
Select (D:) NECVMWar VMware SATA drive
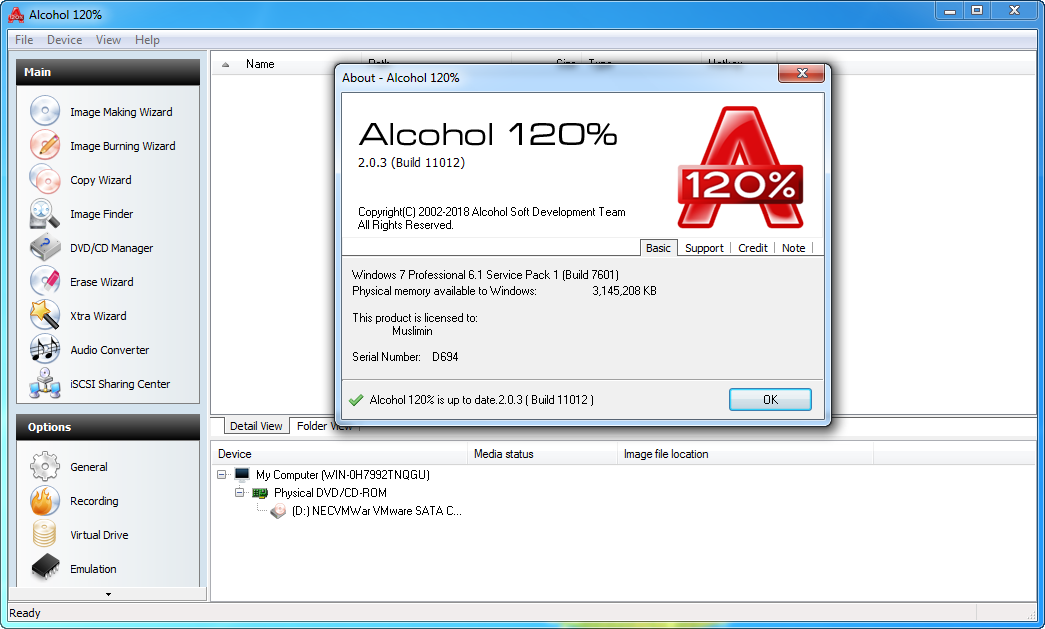point(377,511)
